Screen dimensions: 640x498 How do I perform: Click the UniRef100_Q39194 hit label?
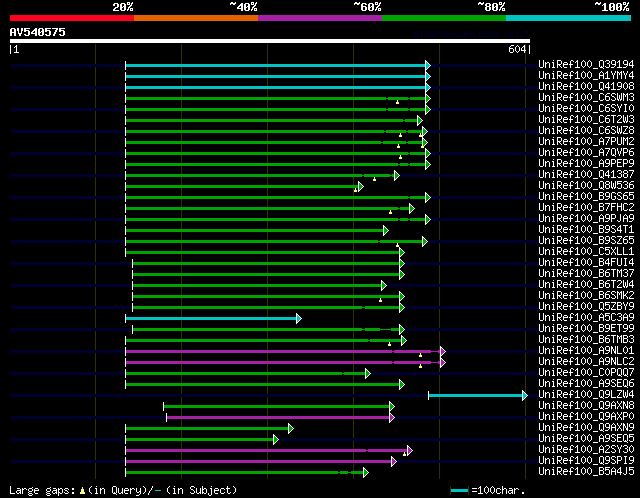pyautogui.click(x=586, y=64)
